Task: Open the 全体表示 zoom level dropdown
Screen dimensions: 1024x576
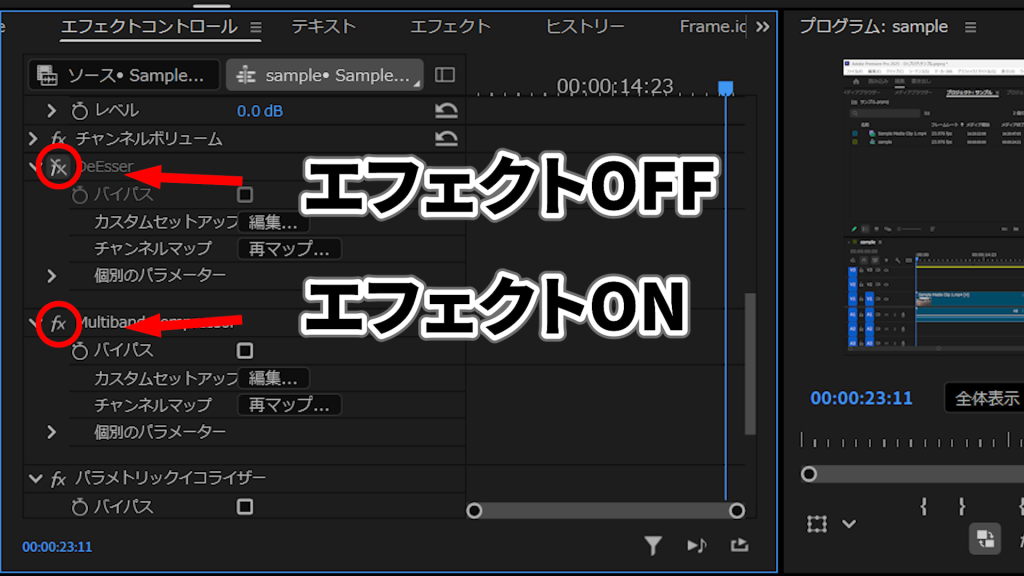Action: click(x=985, y=398)
